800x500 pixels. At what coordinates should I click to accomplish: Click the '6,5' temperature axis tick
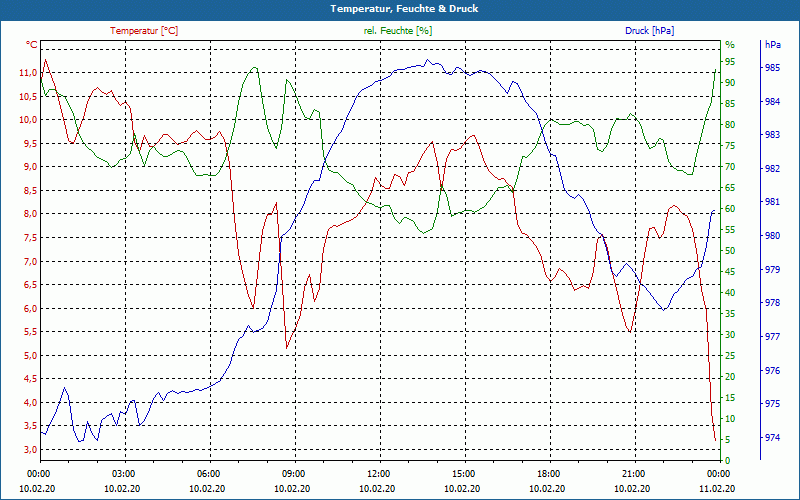click(x=30, y=285)
